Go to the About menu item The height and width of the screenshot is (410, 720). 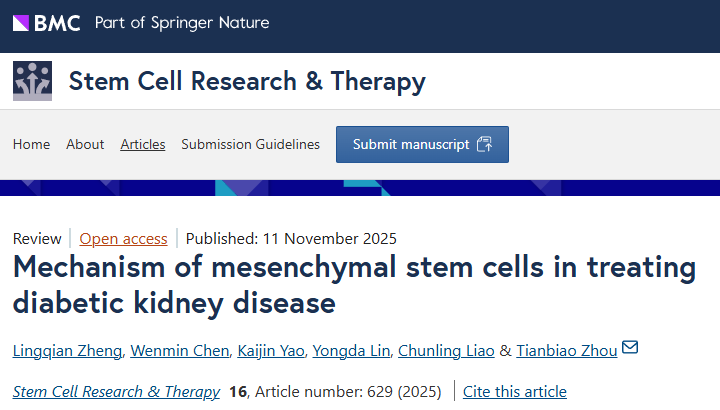(85, 144)
